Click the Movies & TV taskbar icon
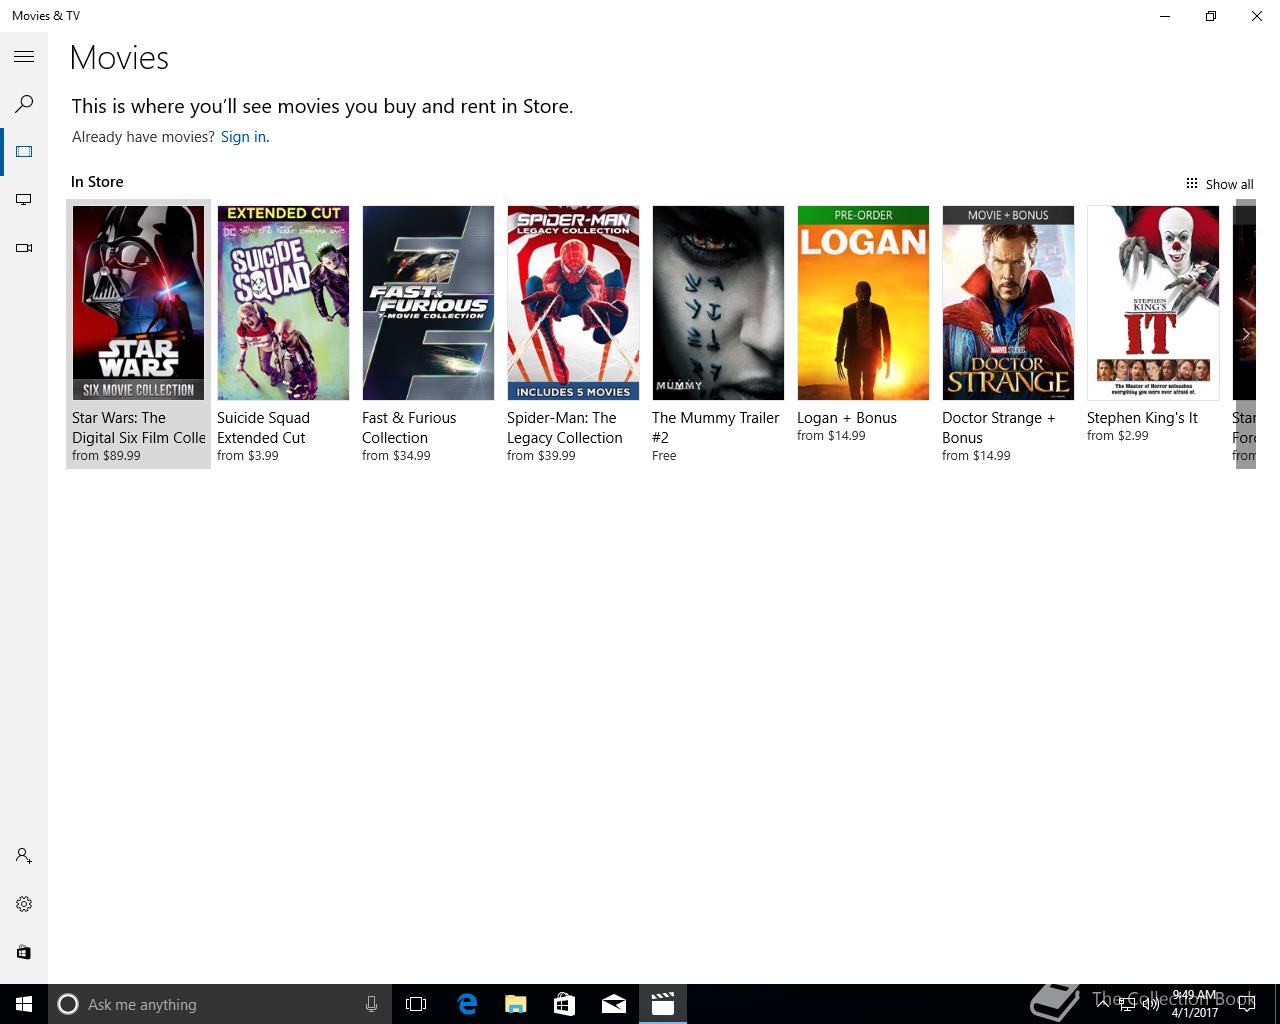Viewport: 1280px width, 1024px height. pyautogui.click(x=663, y=1004)
